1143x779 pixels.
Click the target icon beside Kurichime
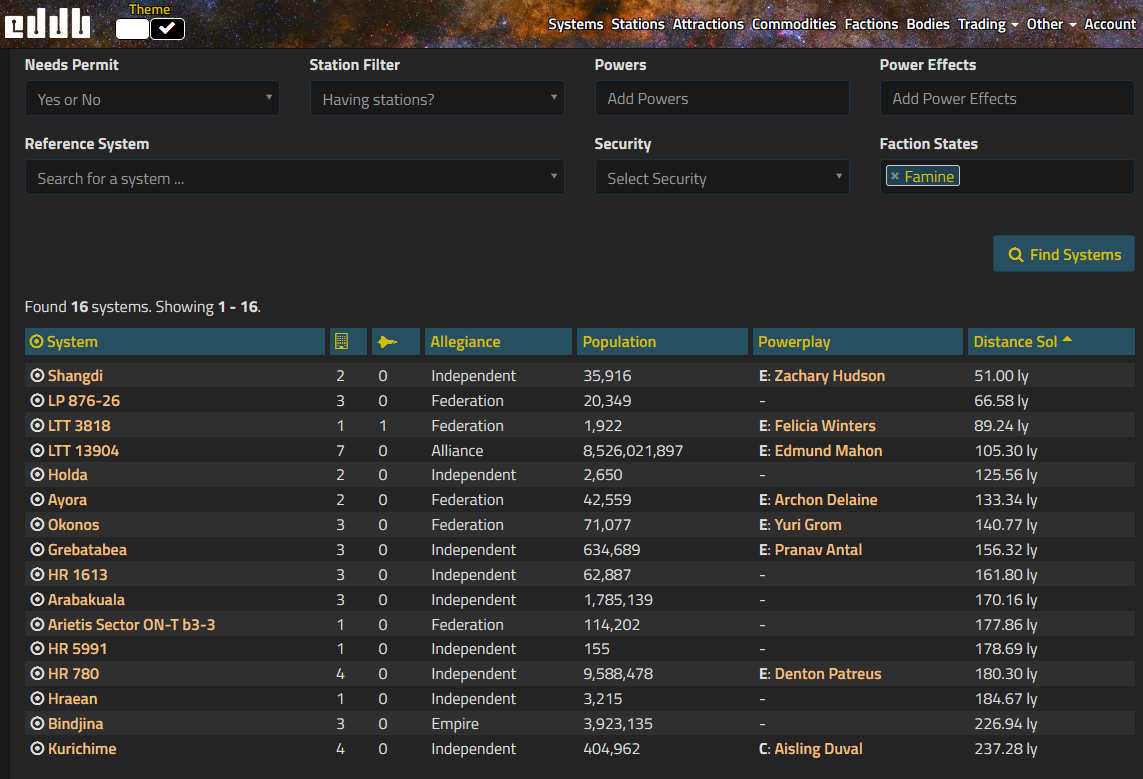tap(37, 748)
